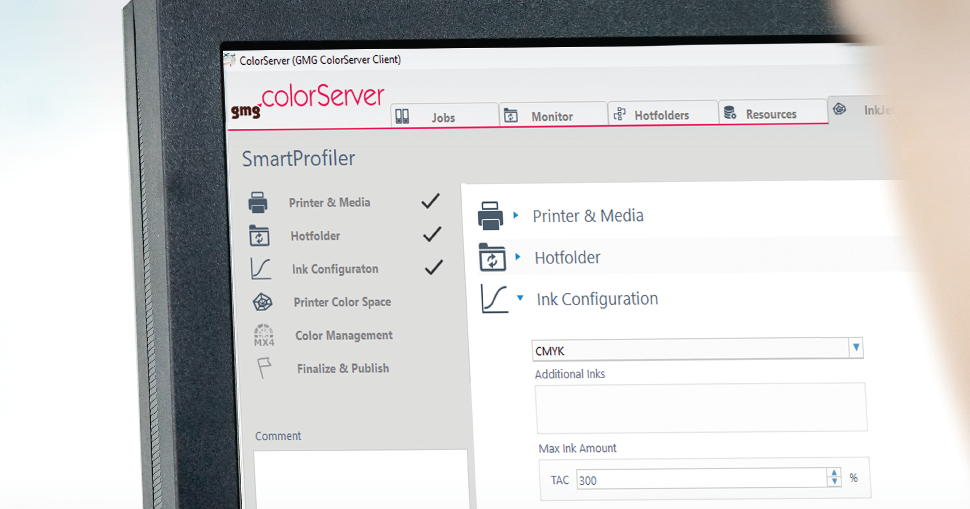This screenshot has height=509, width=970.
Task: Click the Printer & Media section heading
Action: (588, 215)
